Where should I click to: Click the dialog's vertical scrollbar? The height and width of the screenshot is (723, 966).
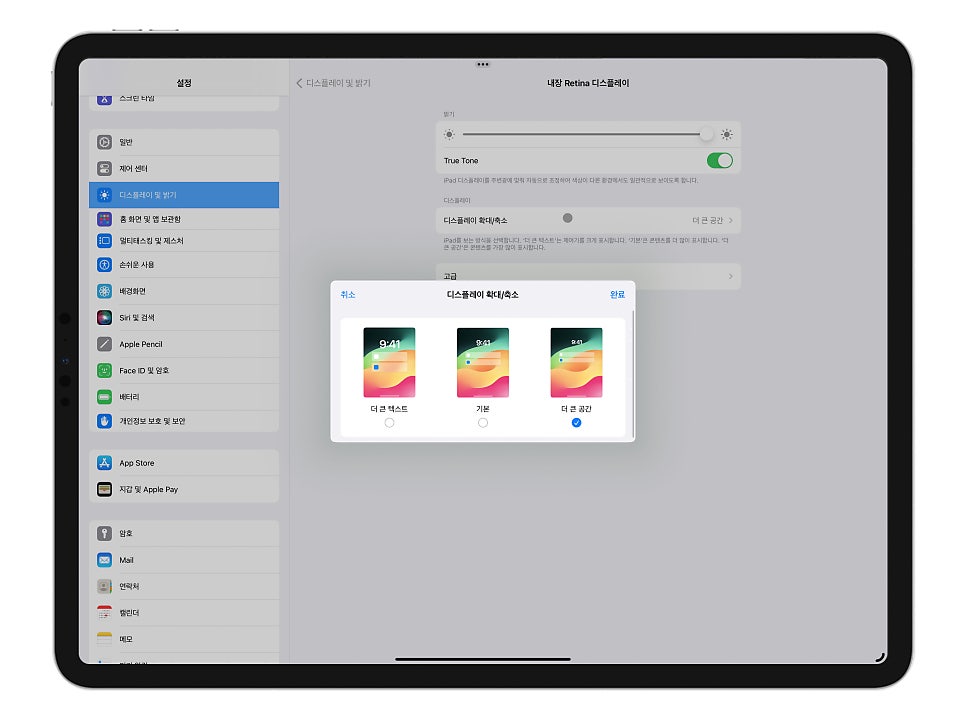(633, 374)
